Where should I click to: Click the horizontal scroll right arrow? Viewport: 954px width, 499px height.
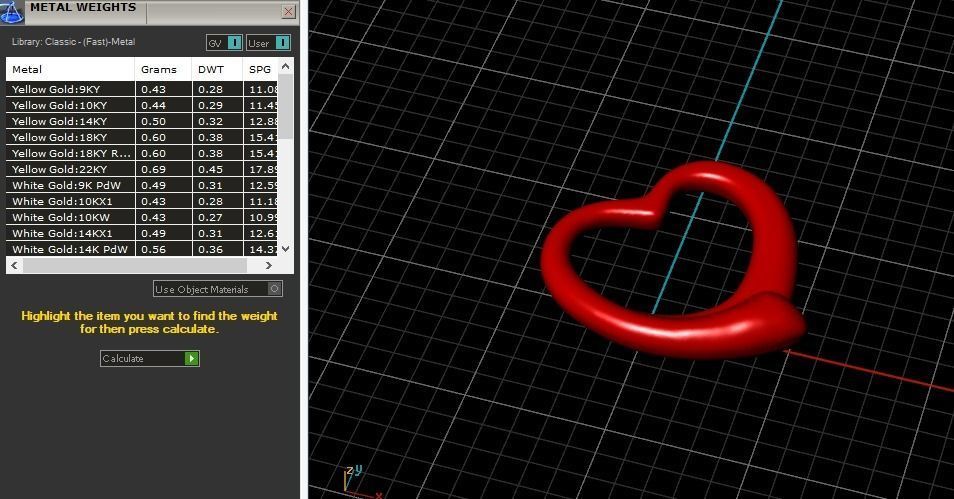pyautogui.click(x=268, y=265)
